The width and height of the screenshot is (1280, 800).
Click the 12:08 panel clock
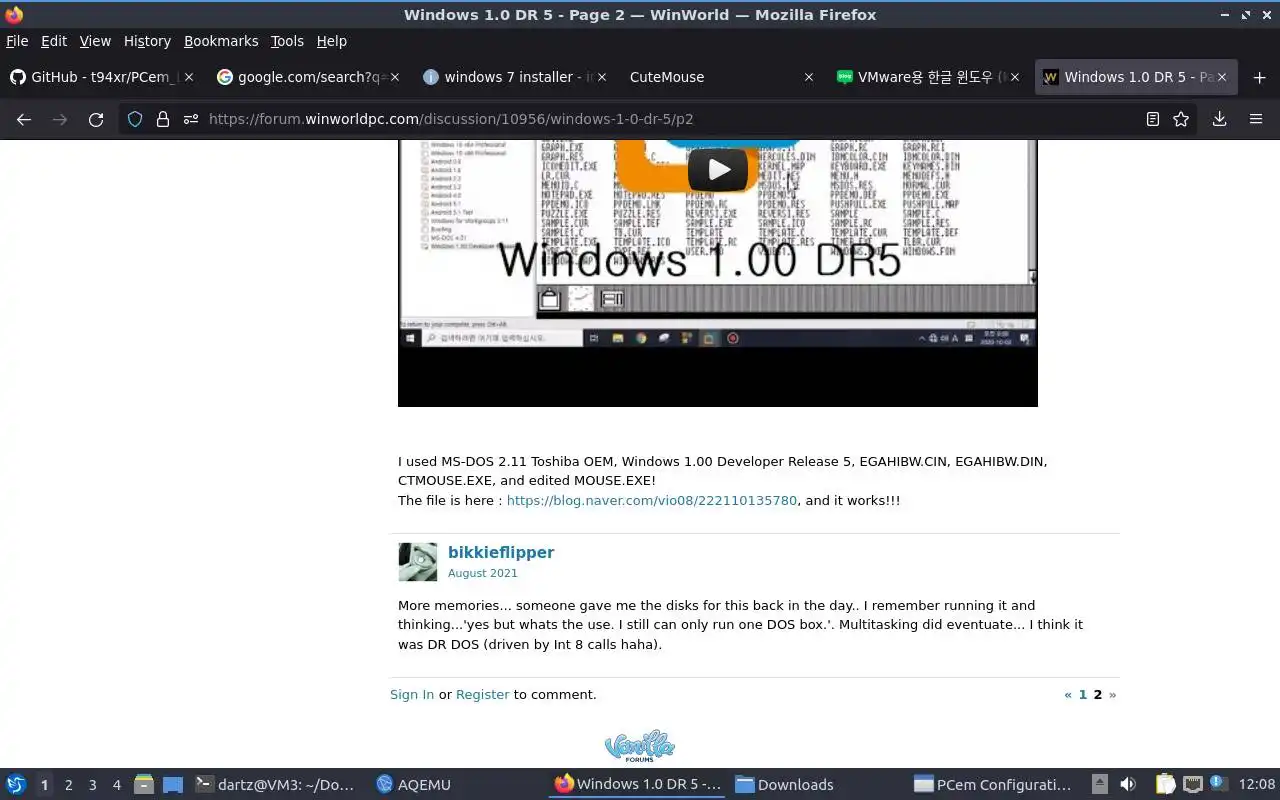pyautogui.click(x=1257, y=785)
